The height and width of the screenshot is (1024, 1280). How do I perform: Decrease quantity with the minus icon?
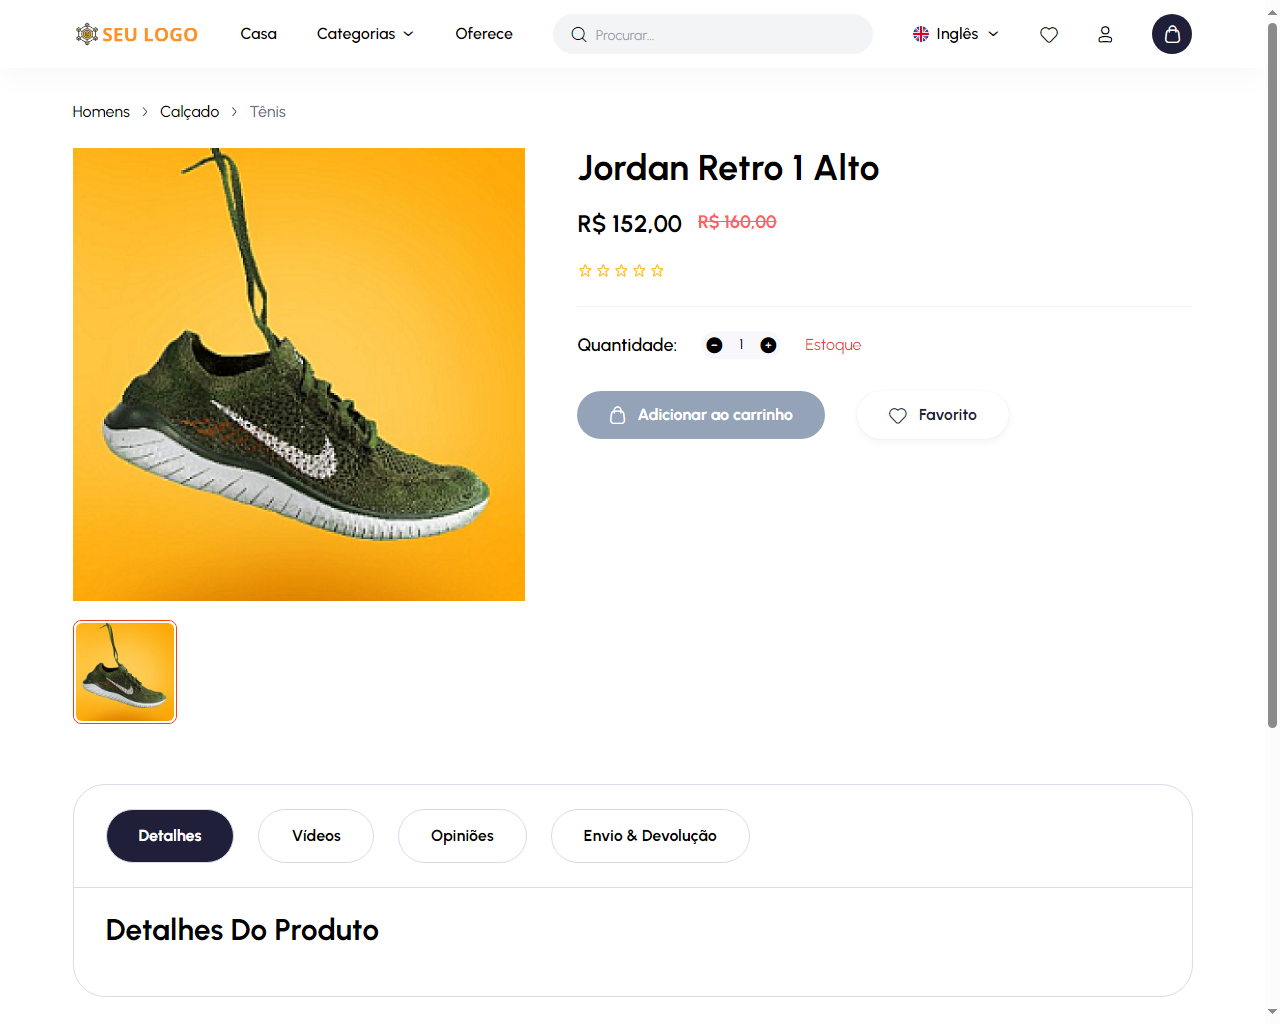[714, 345]
